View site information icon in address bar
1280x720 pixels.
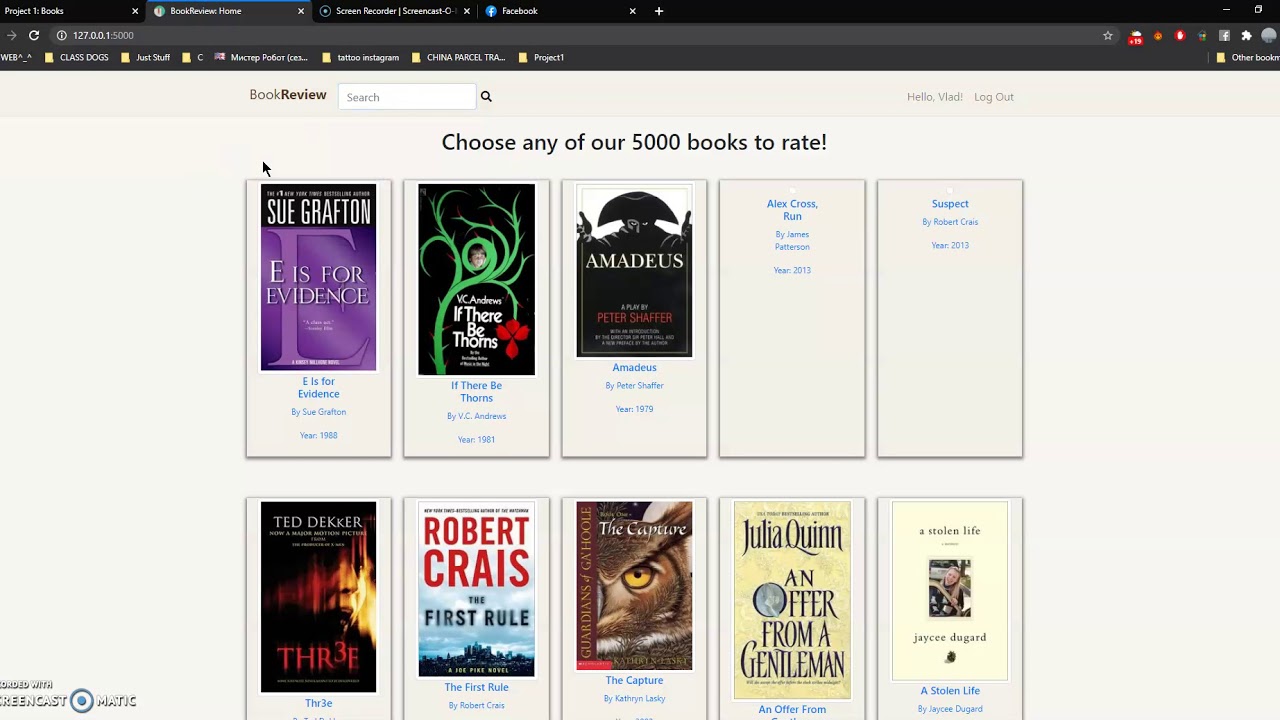click(x=61, y=35)
